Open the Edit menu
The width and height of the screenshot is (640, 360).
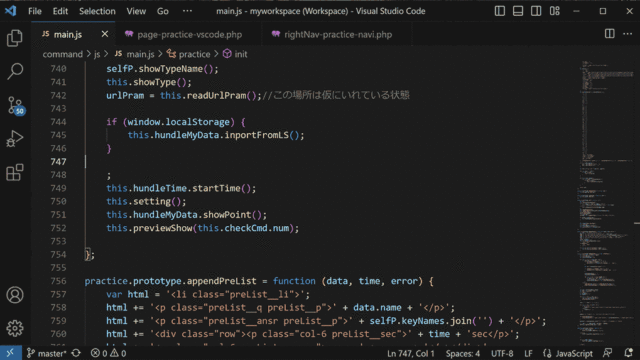click(x=60, y=11)
